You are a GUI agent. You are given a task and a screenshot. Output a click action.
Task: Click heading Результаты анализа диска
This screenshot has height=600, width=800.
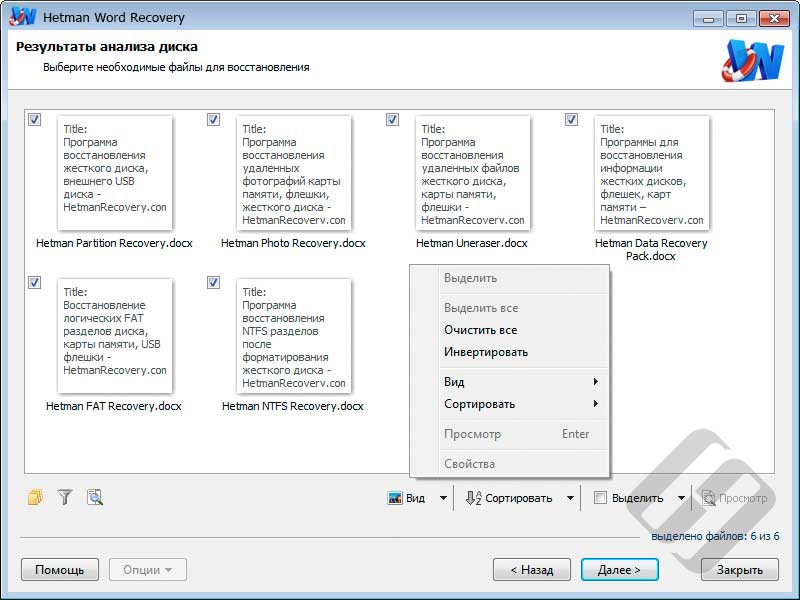pos(107,46)
